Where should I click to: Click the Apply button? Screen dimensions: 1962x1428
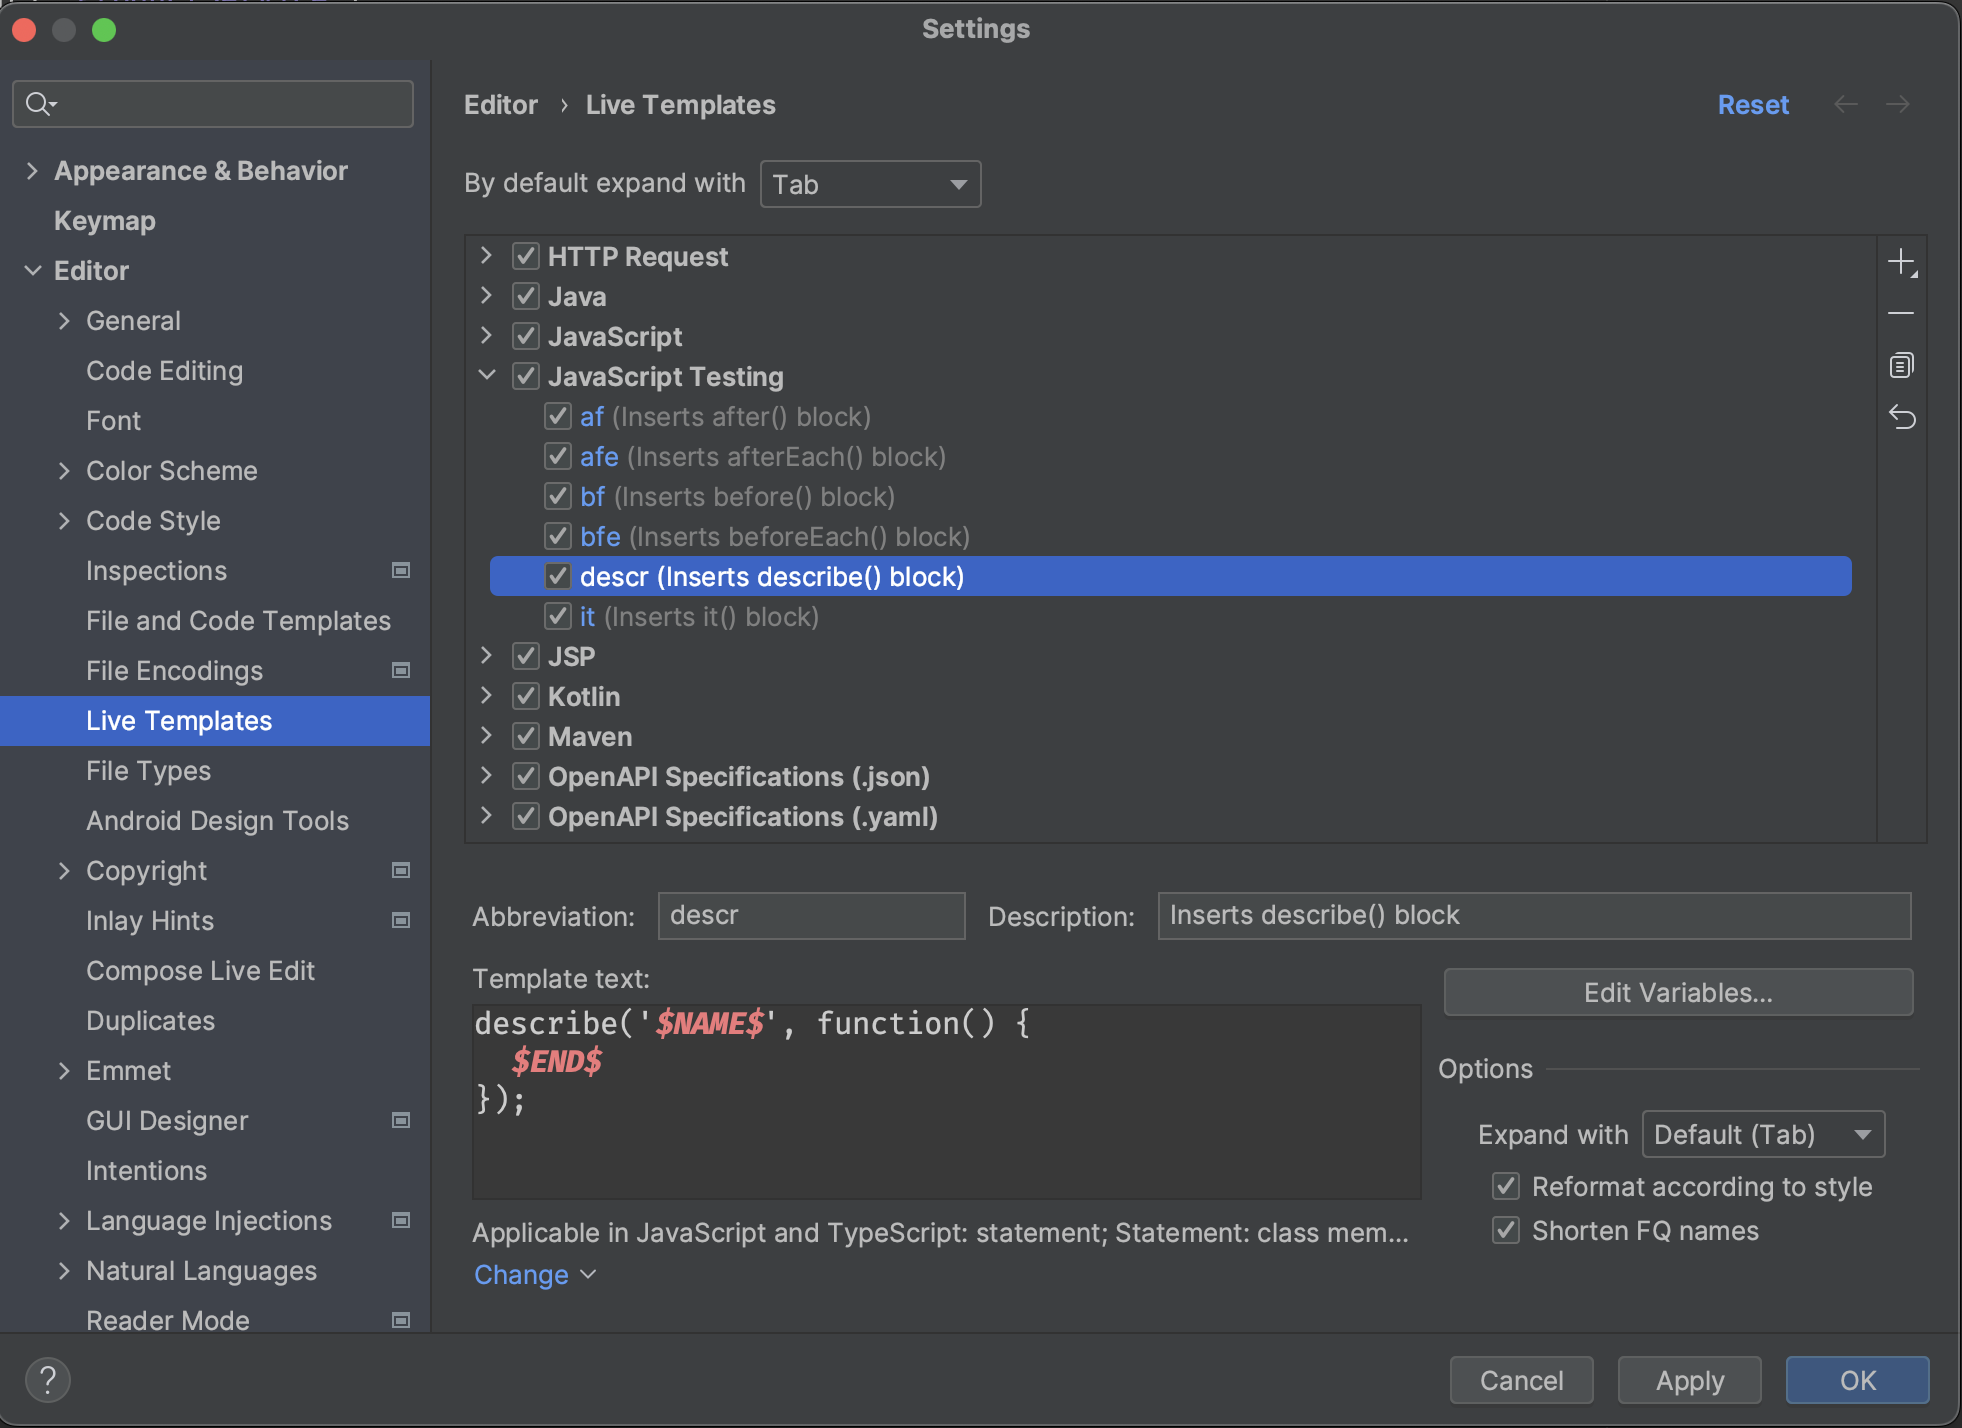[1689, 1380]
